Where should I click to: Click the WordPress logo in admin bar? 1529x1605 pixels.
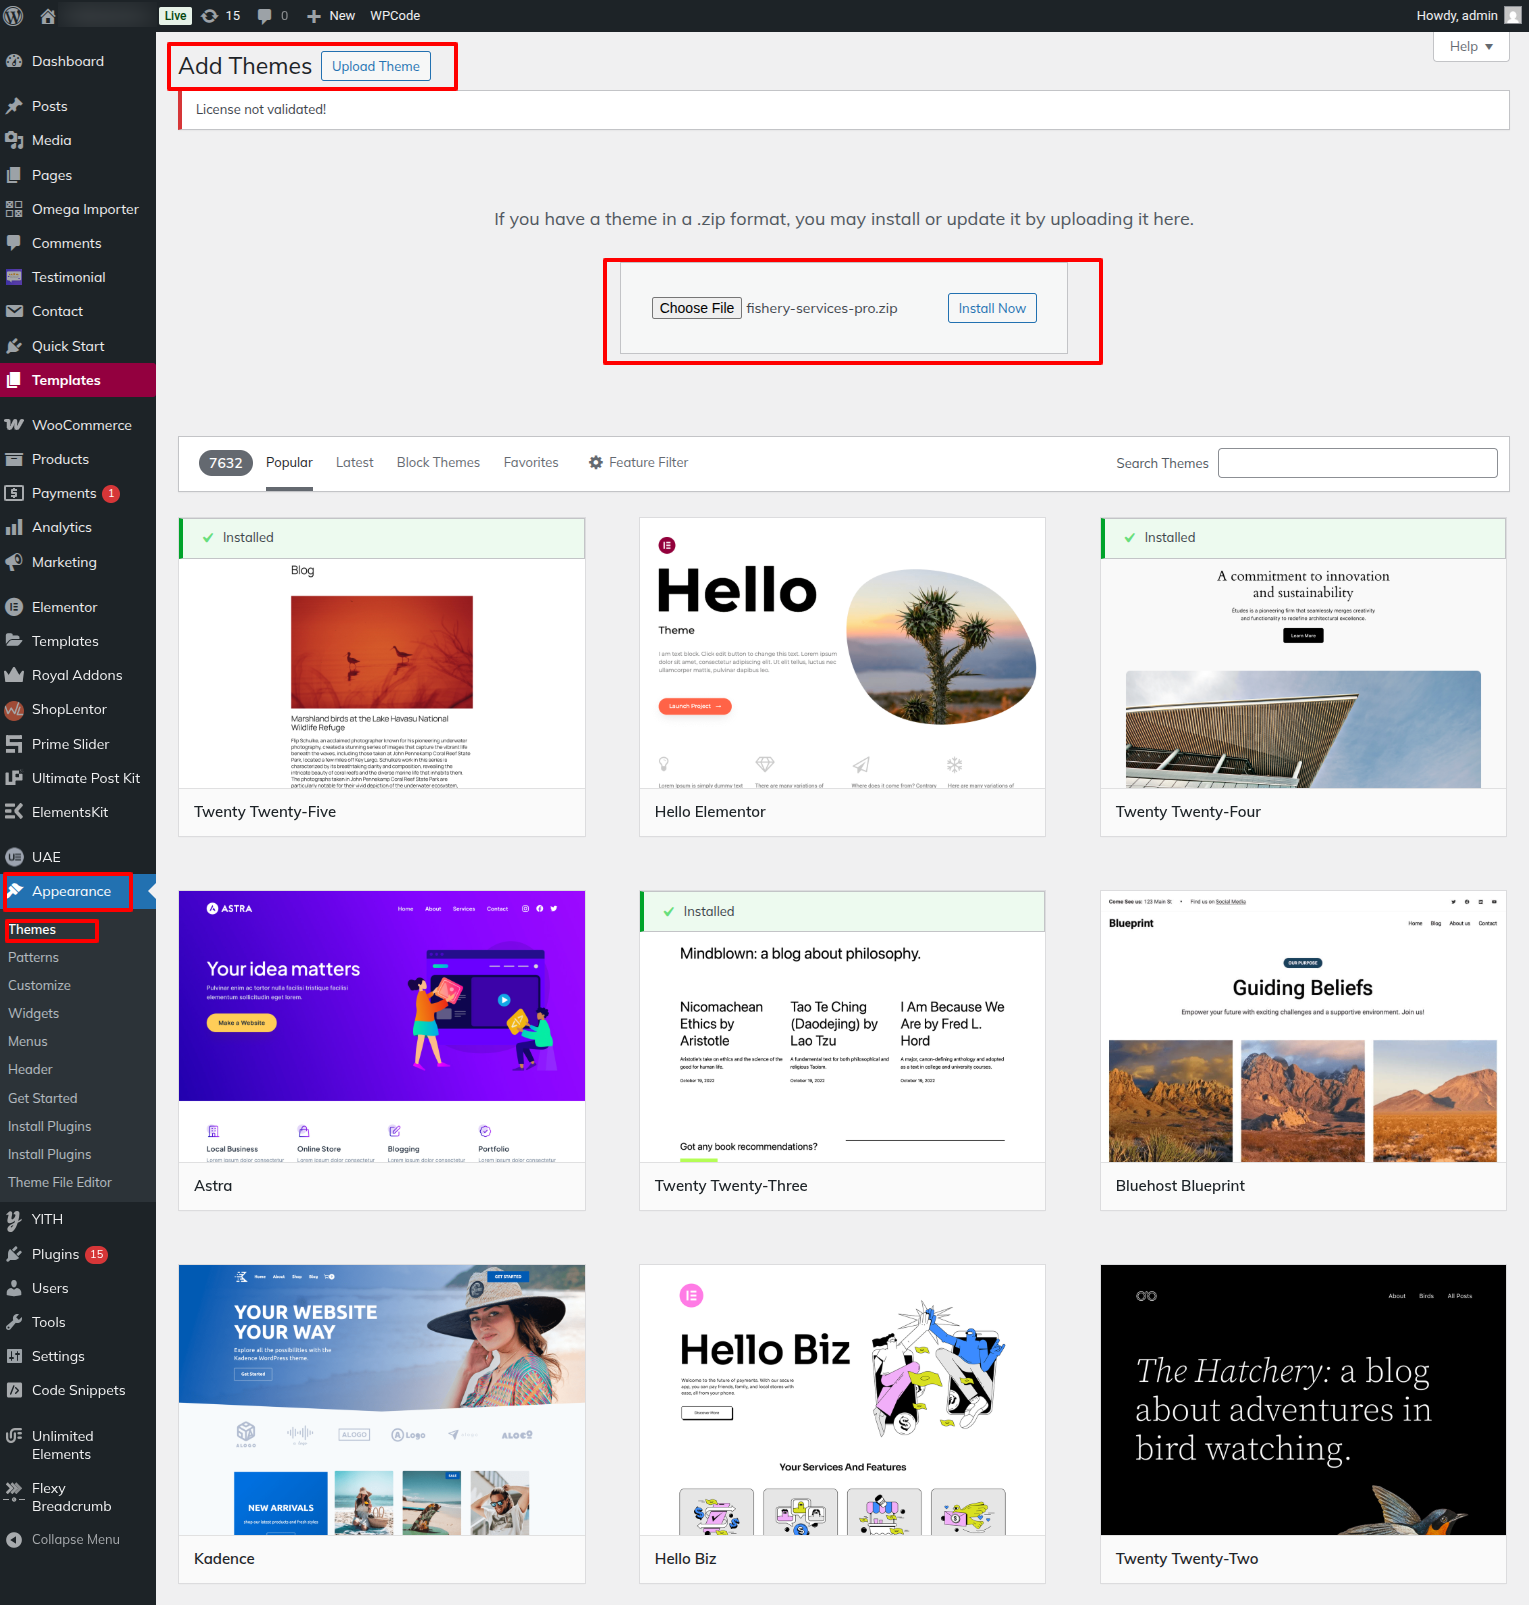[14, 16]
